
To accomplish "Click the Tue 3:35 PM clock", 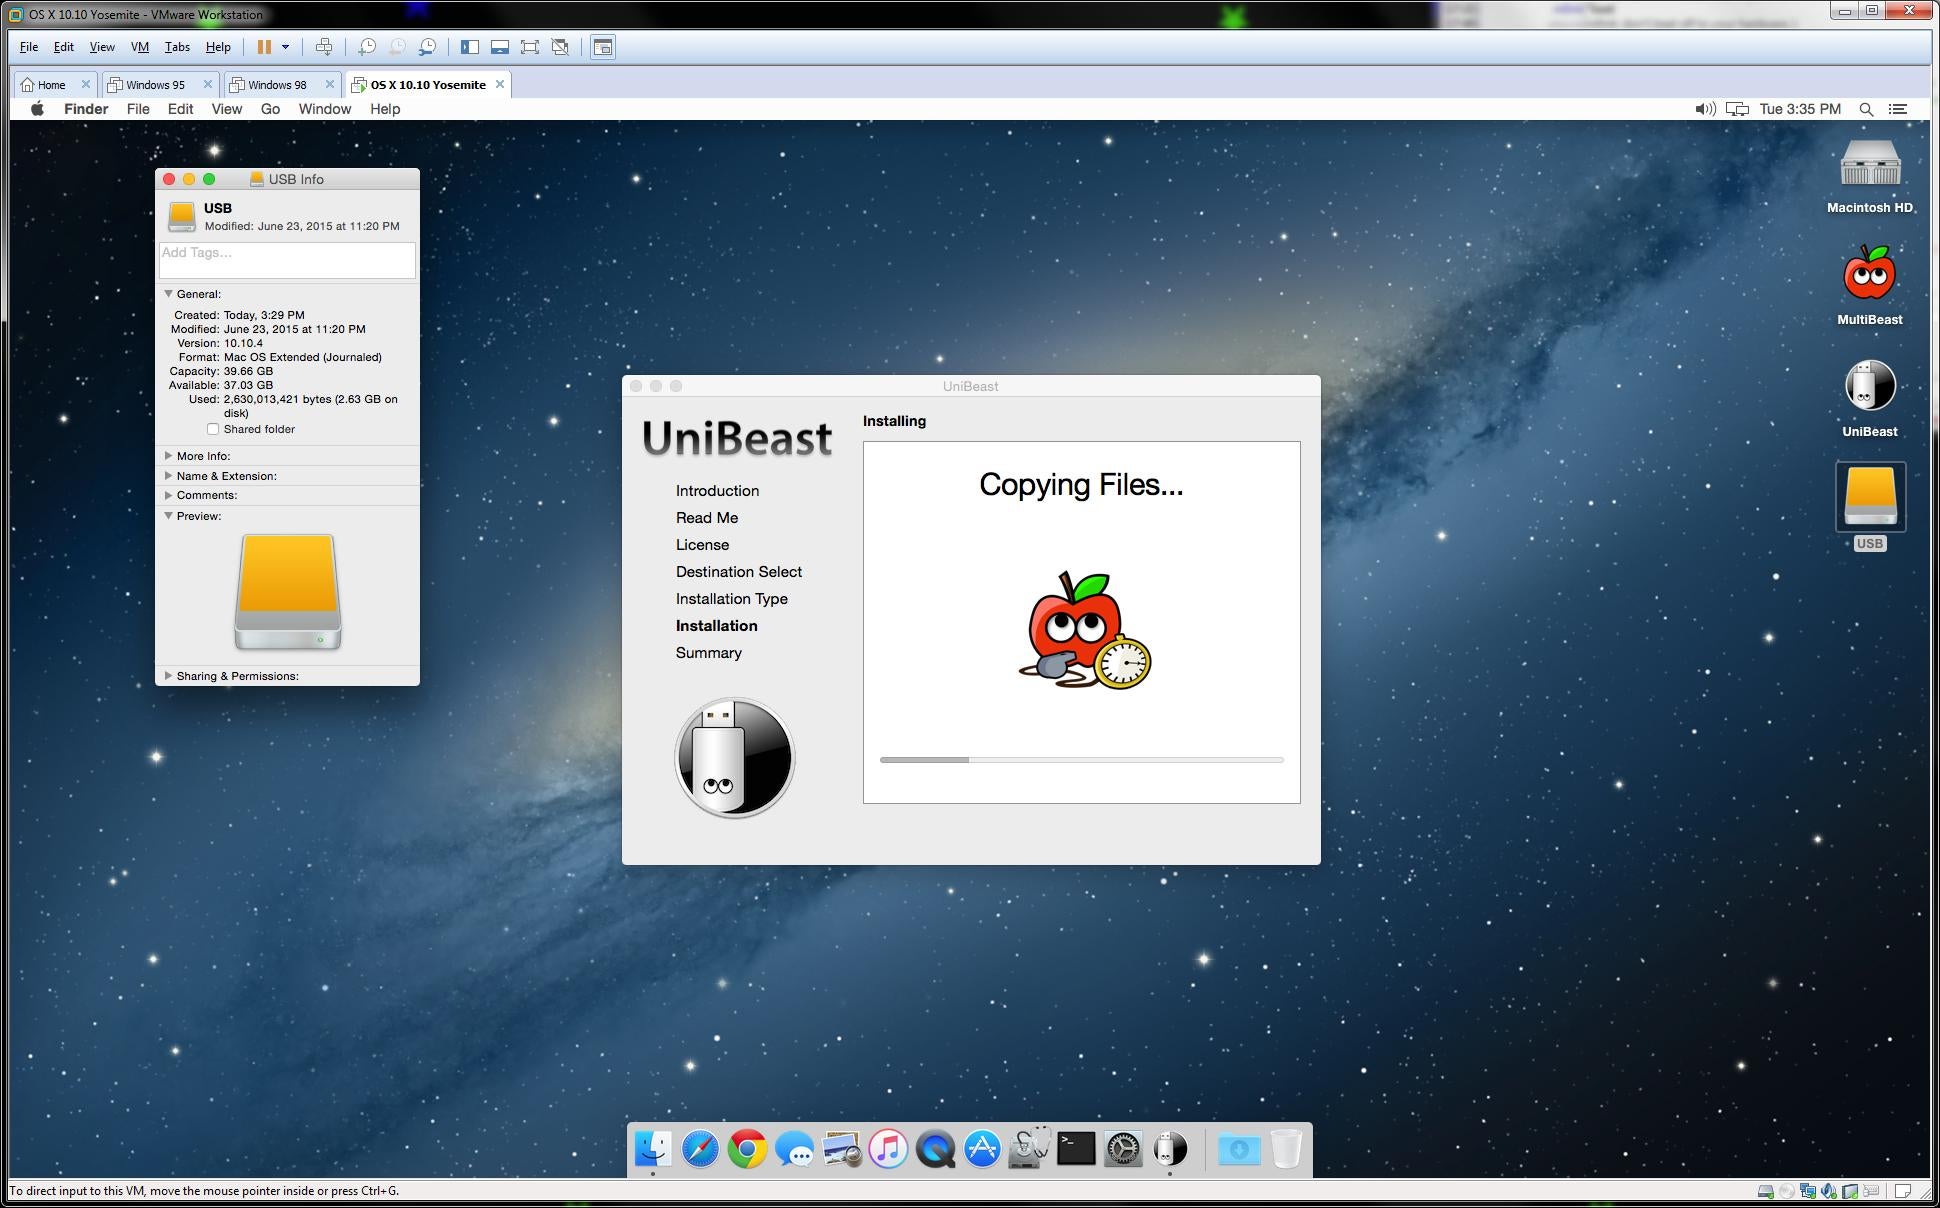I will (x=1800, y=109).
